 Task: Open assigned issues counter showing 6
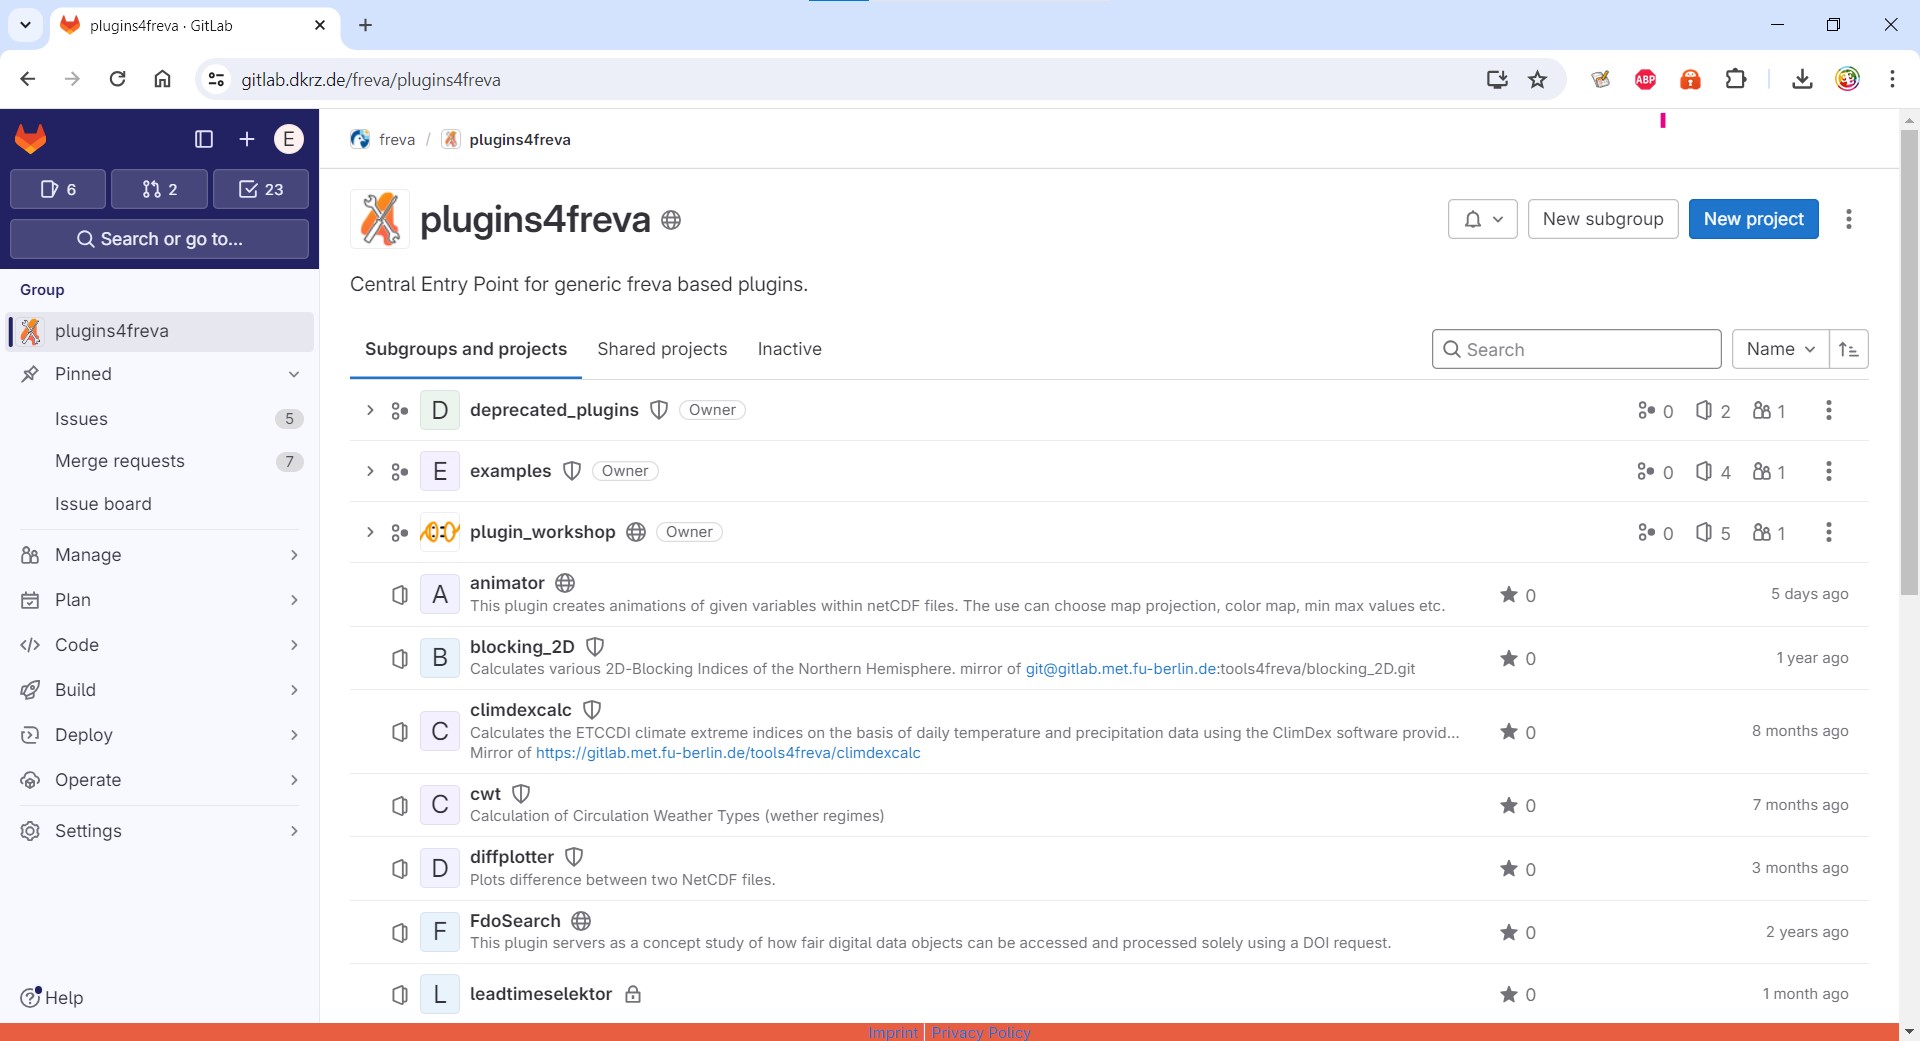coord(58,189)
